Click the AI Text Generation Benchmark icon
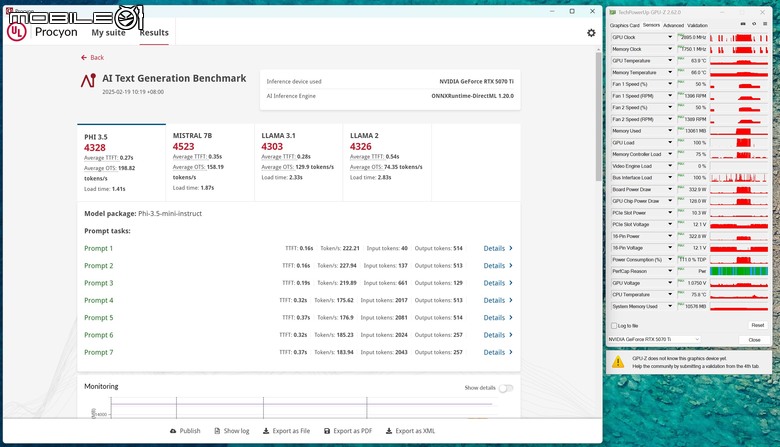 (x=89, y=80)
